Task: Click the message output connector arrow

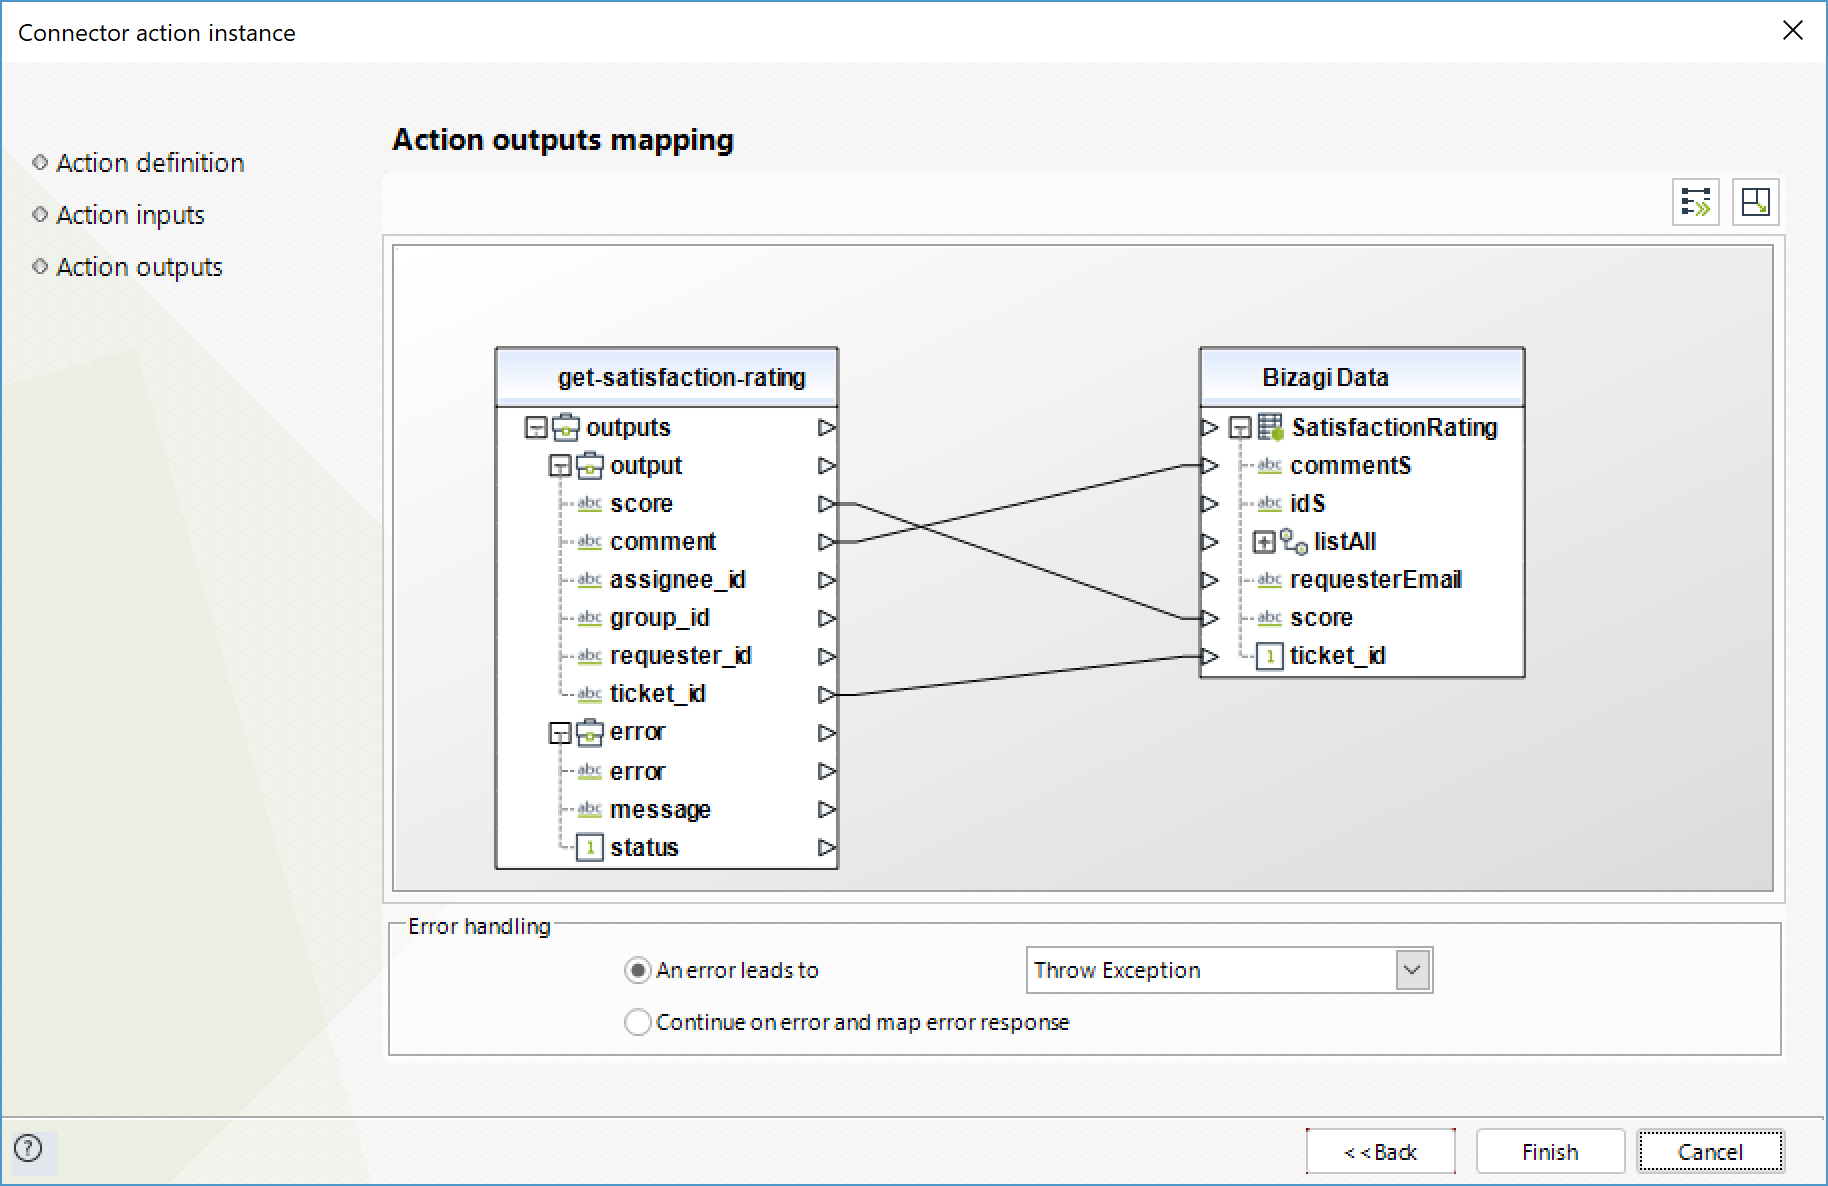Action: click(827, 809)
